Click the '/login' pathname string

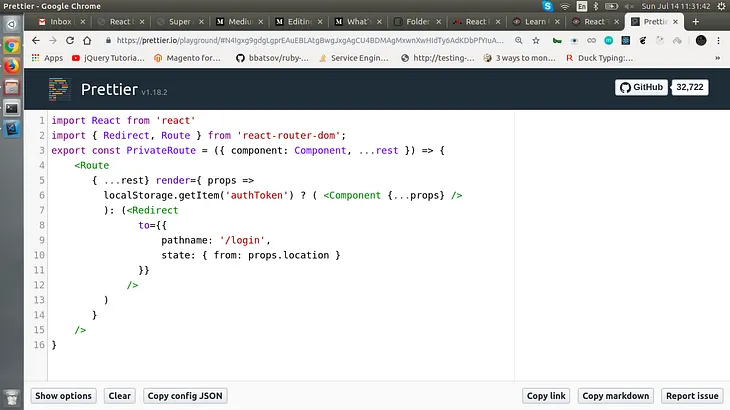[x=243, y=240]
